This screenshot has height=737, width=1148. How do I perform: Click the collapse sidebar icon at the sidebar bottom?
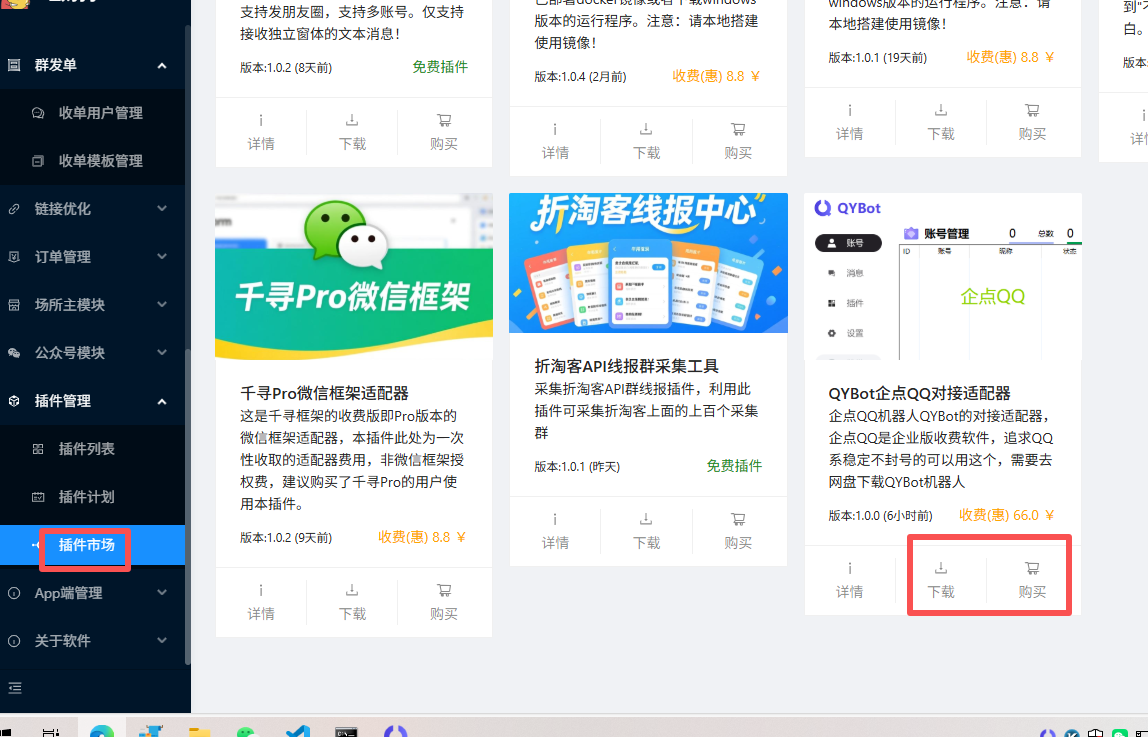[x=14, y=688]
